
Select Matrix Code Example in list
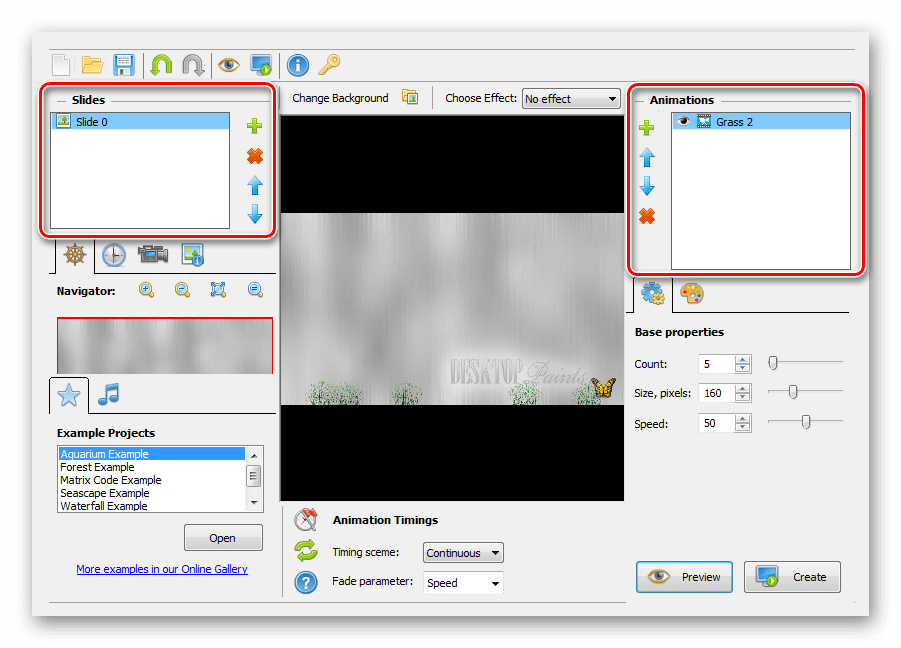pyautogui.click(x=152, y=480)
